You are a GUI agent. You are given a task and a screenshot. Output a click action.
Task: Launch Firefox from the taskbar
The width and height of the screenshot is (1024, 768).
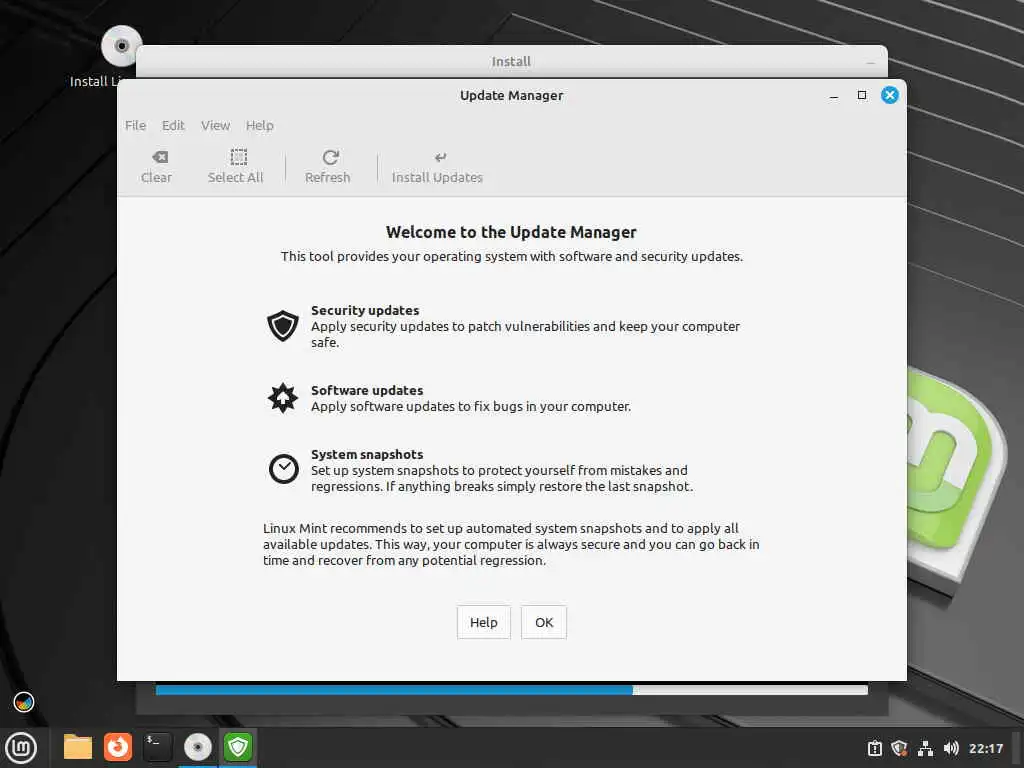[x=118, y=747]
